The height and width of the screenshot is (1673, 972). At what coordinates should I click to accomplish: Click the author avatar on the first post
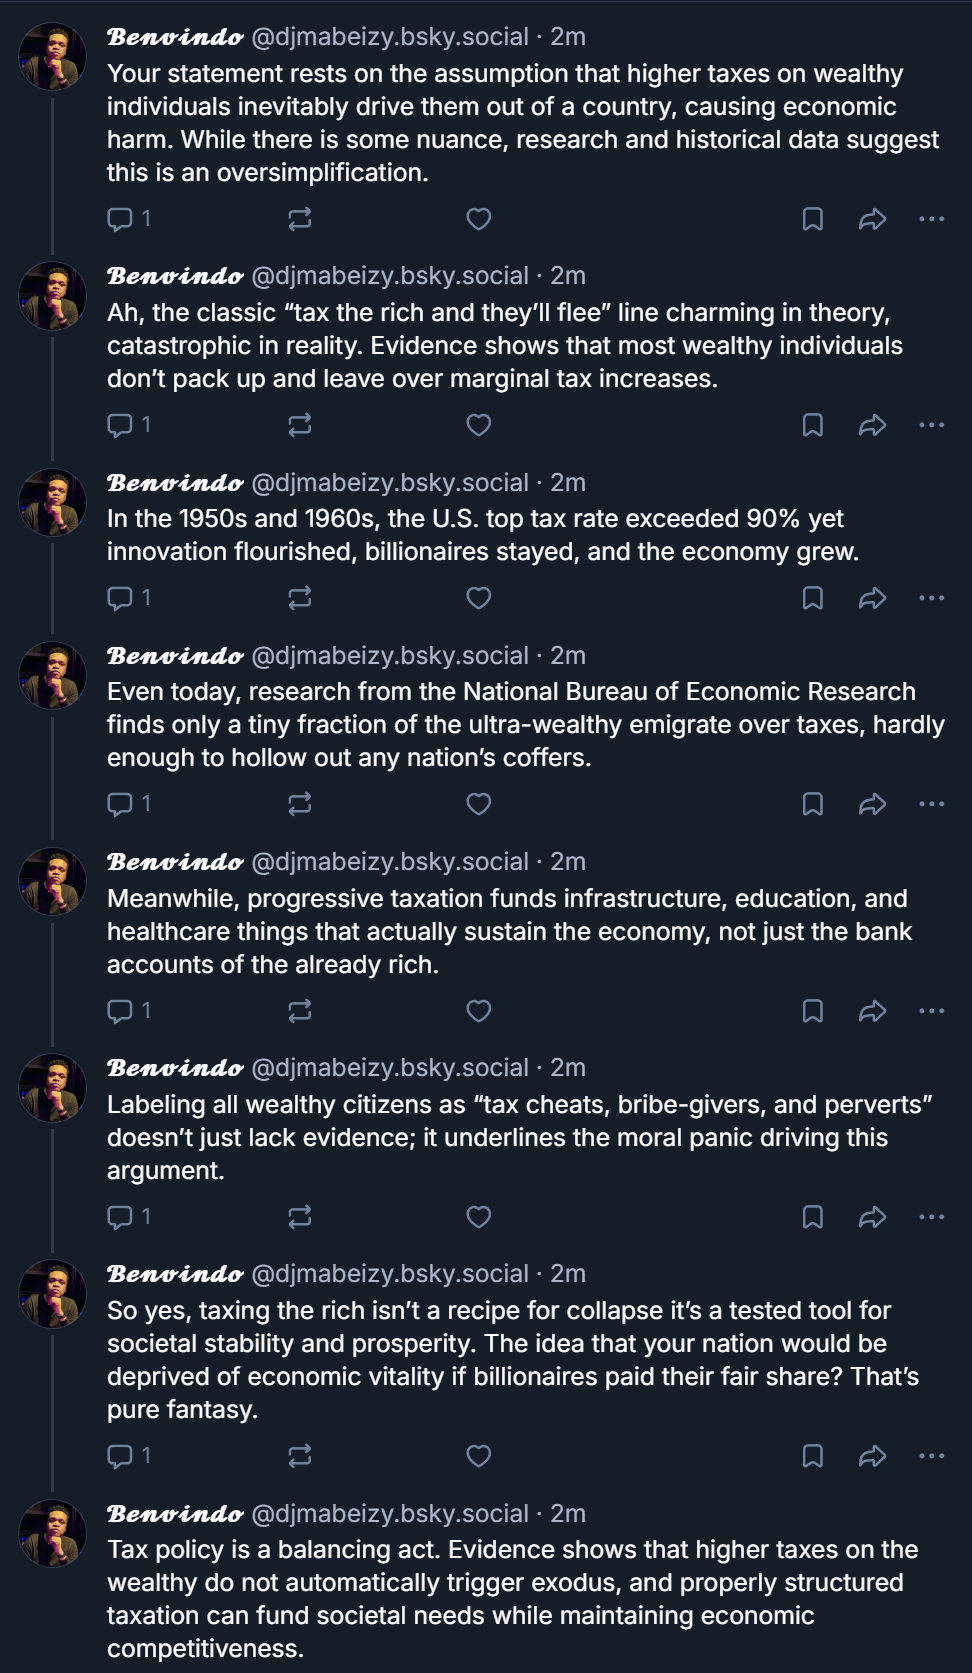53,56
